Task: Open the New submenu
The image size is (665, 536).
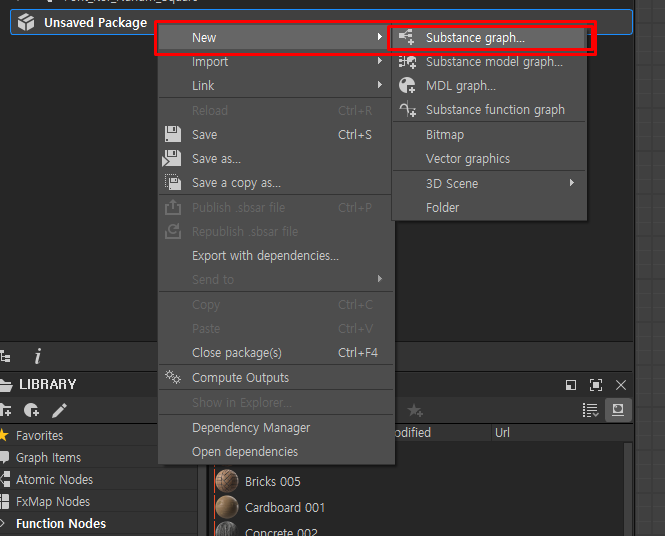Action: [x=274, y=37]
